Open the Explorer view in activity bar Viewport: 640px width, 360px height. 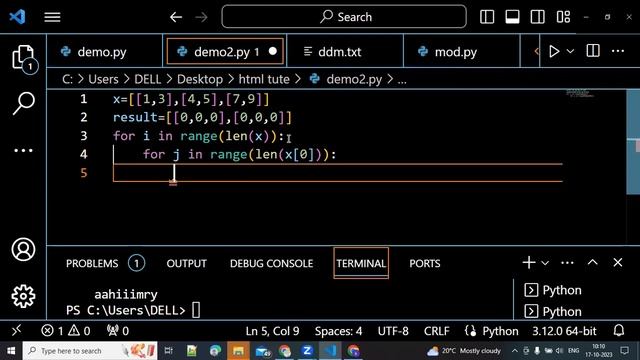[x=23, y=58]
